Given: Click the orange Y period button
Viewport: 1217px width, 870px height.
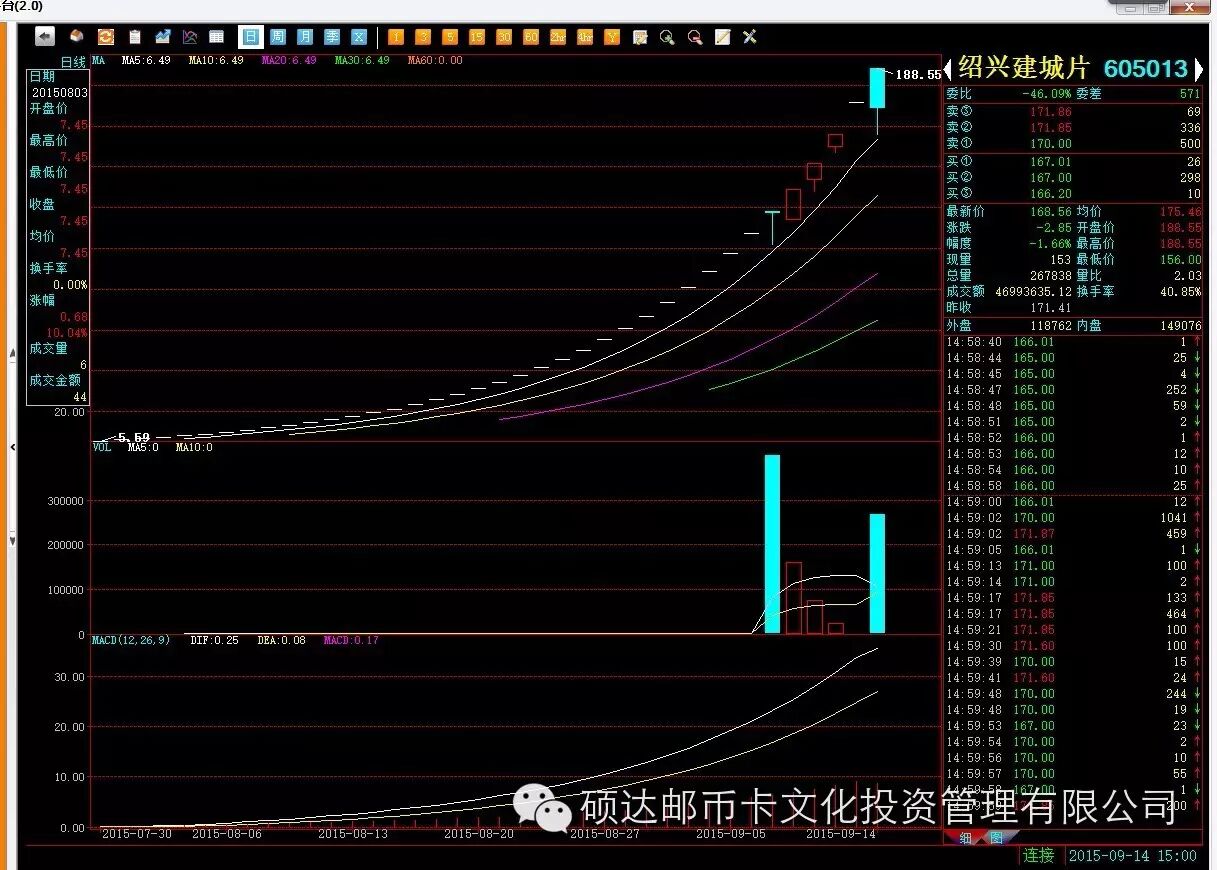Looking at the screenshot, I should point(612,37).
